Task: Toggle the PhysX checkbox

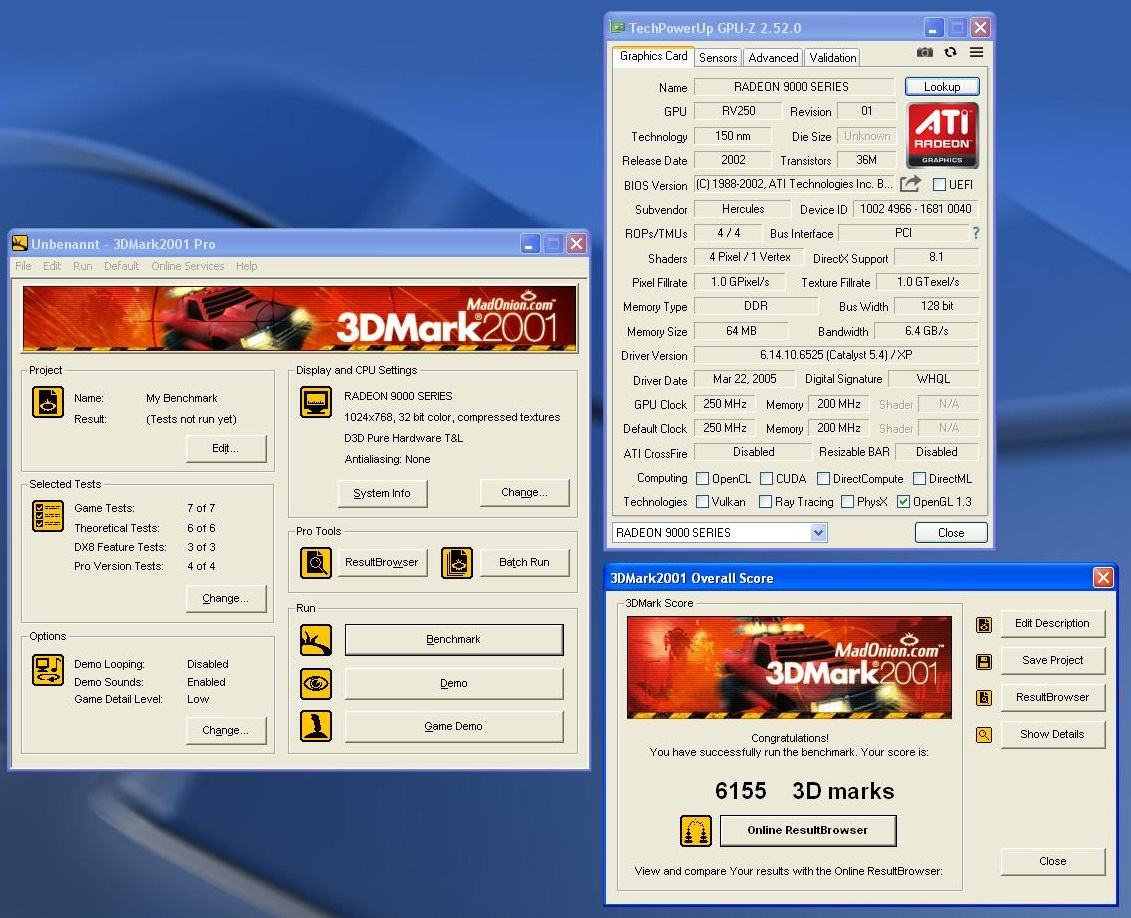Action: [848, 501]
